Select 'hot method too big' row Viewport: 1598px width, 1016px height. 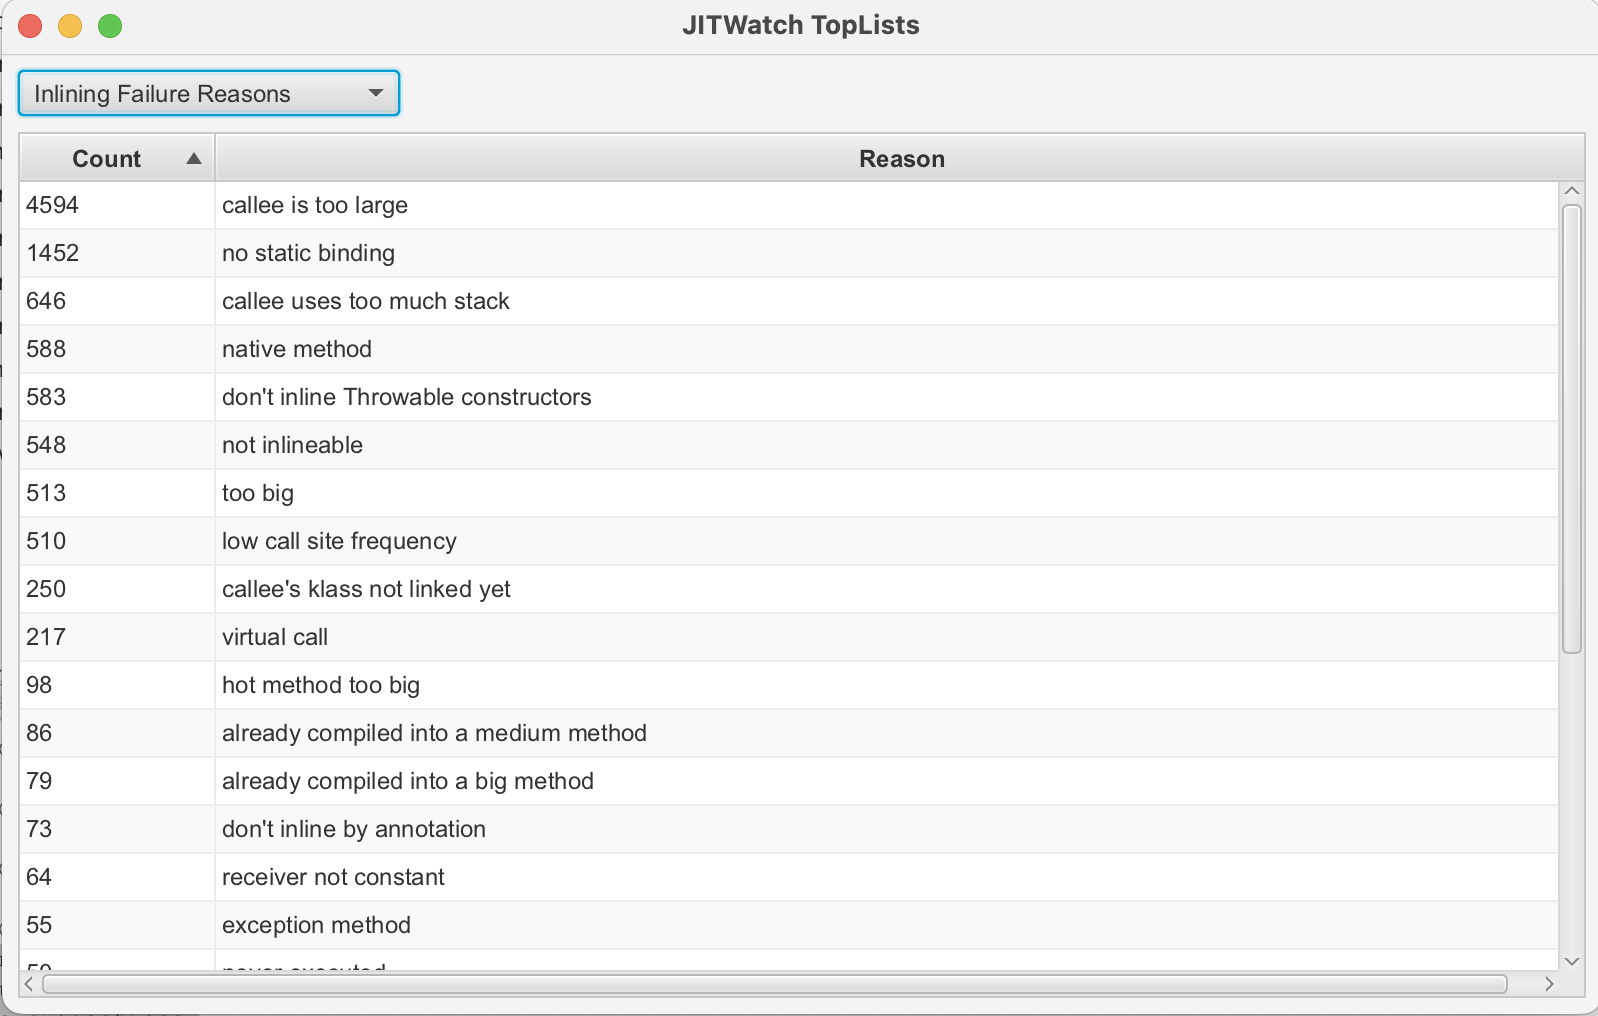[789, 685]
